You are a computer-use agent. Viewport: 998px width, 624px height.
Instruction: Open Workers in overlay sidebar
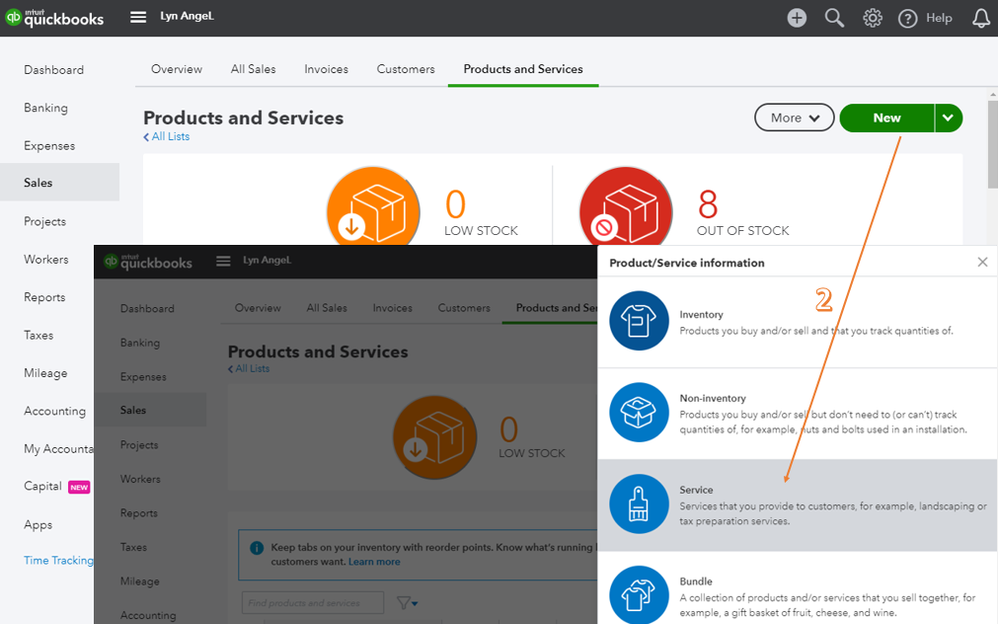[x=140, y=479]
